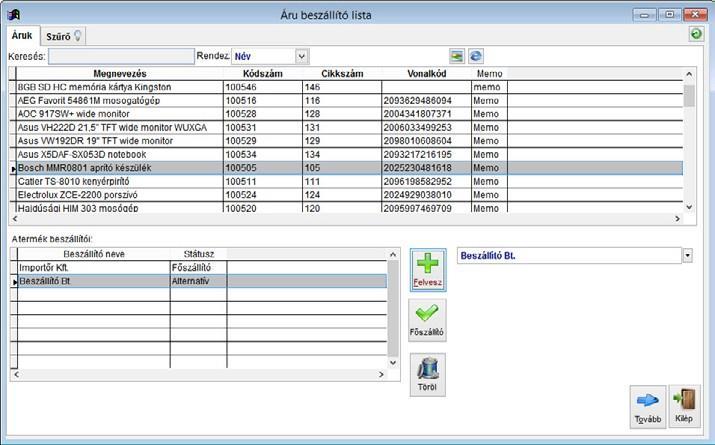Select Hajdúsági HIM 303 mosógép row
This screenshot has width=715, height=445.
coord(349,207)
